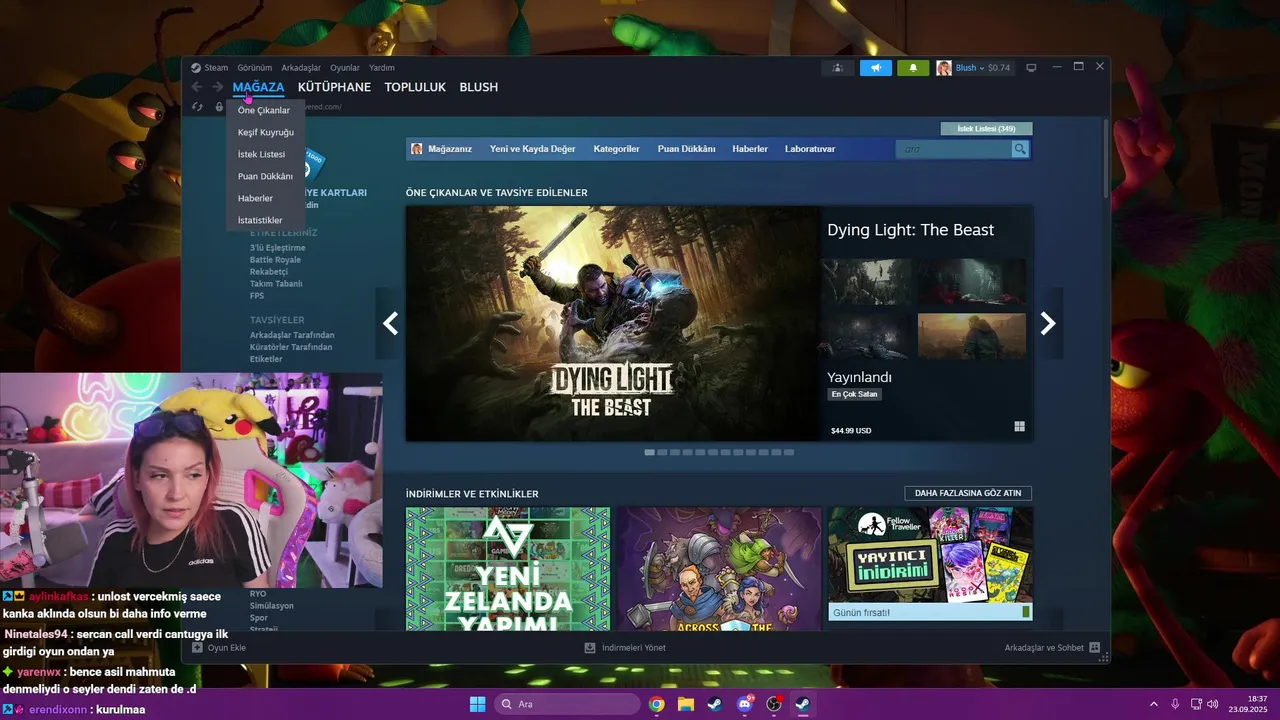
Task: Click the plus icon of Oyun Ekle
Action: pos(197,648)
